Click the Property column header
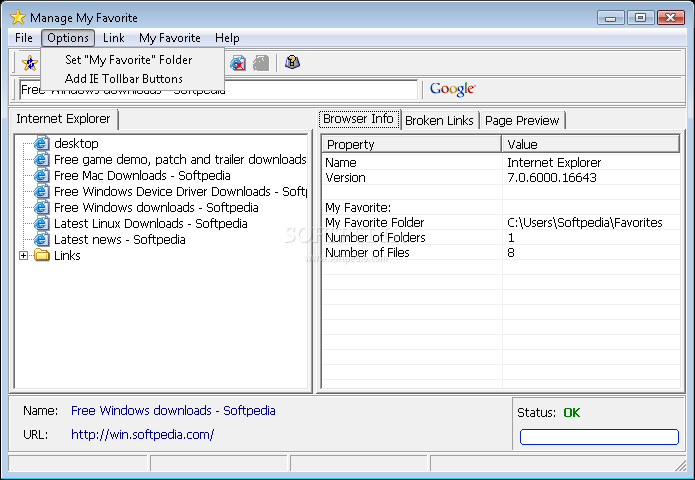The height and width of the screenshot is (480, 695). (412, 144)
